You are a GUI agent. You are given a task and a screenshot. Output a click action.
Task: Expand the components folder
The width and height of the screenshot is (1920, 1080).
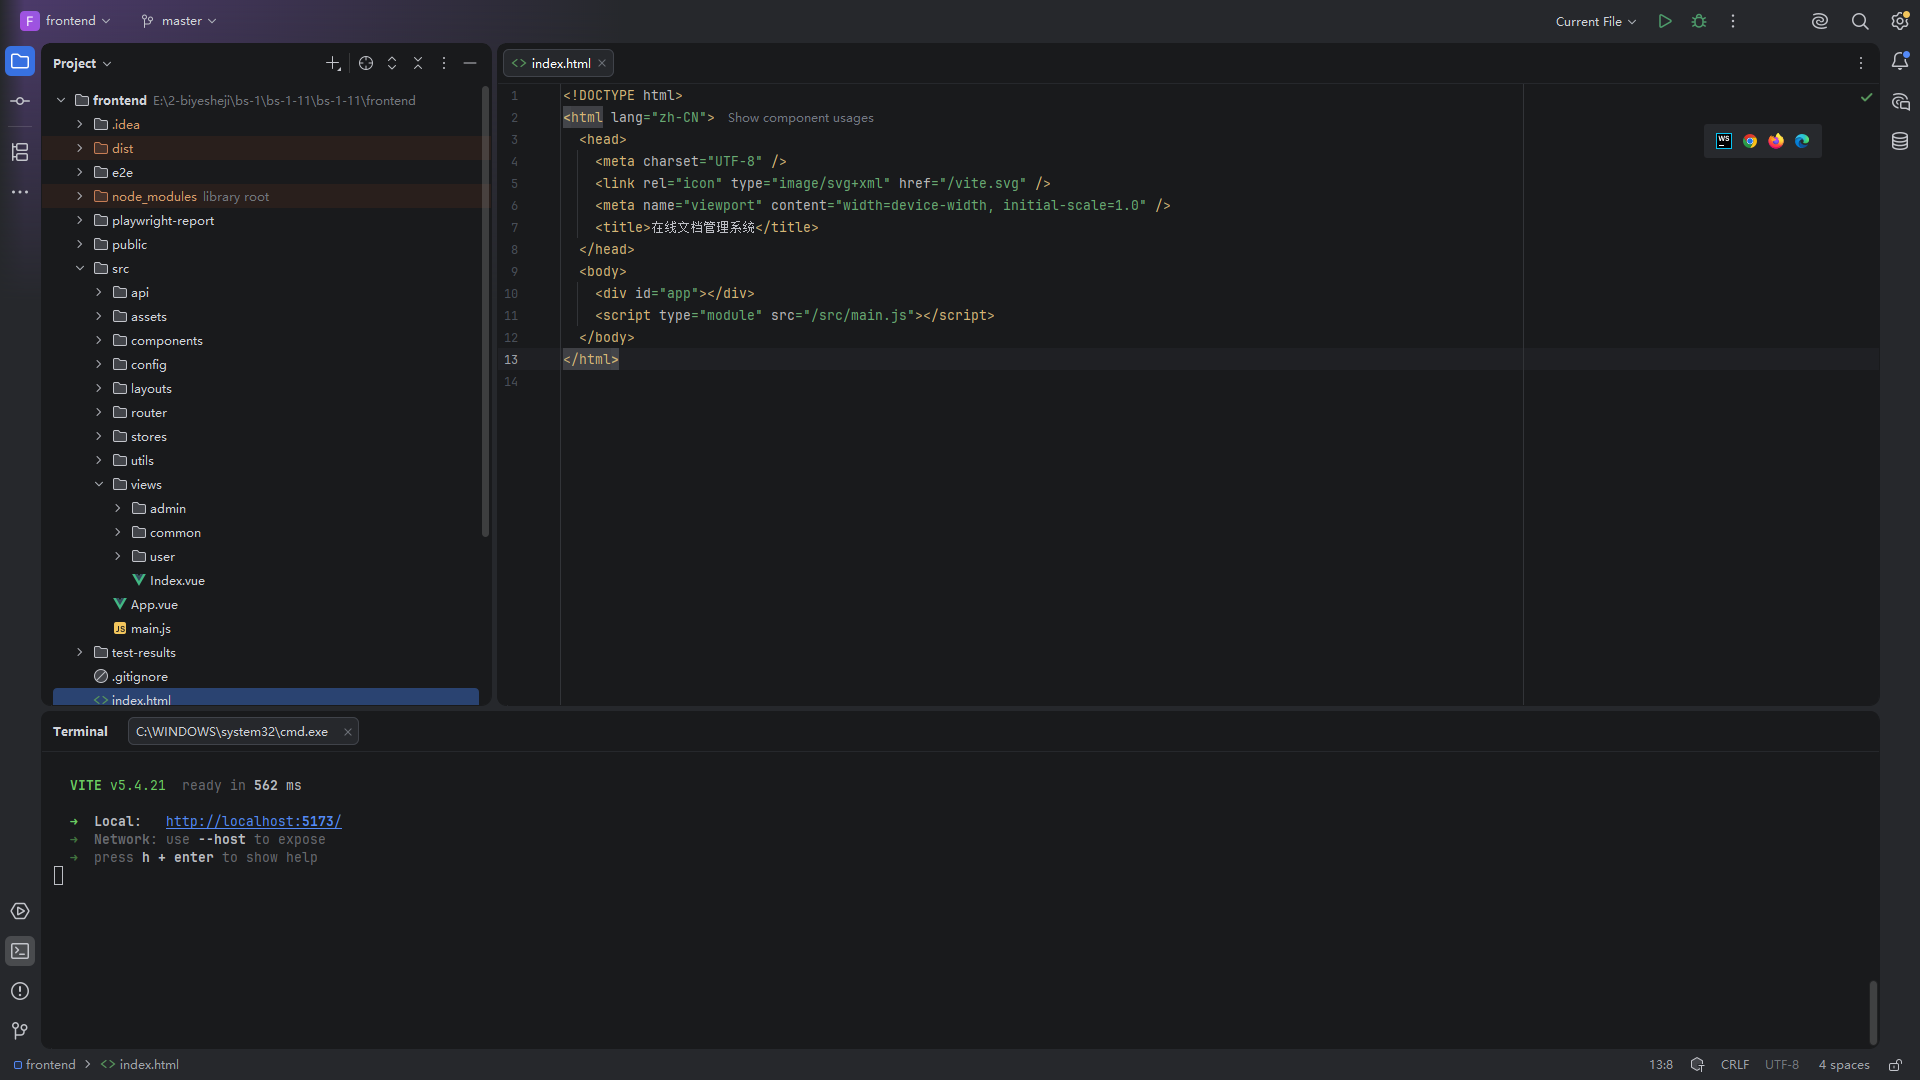99,340
